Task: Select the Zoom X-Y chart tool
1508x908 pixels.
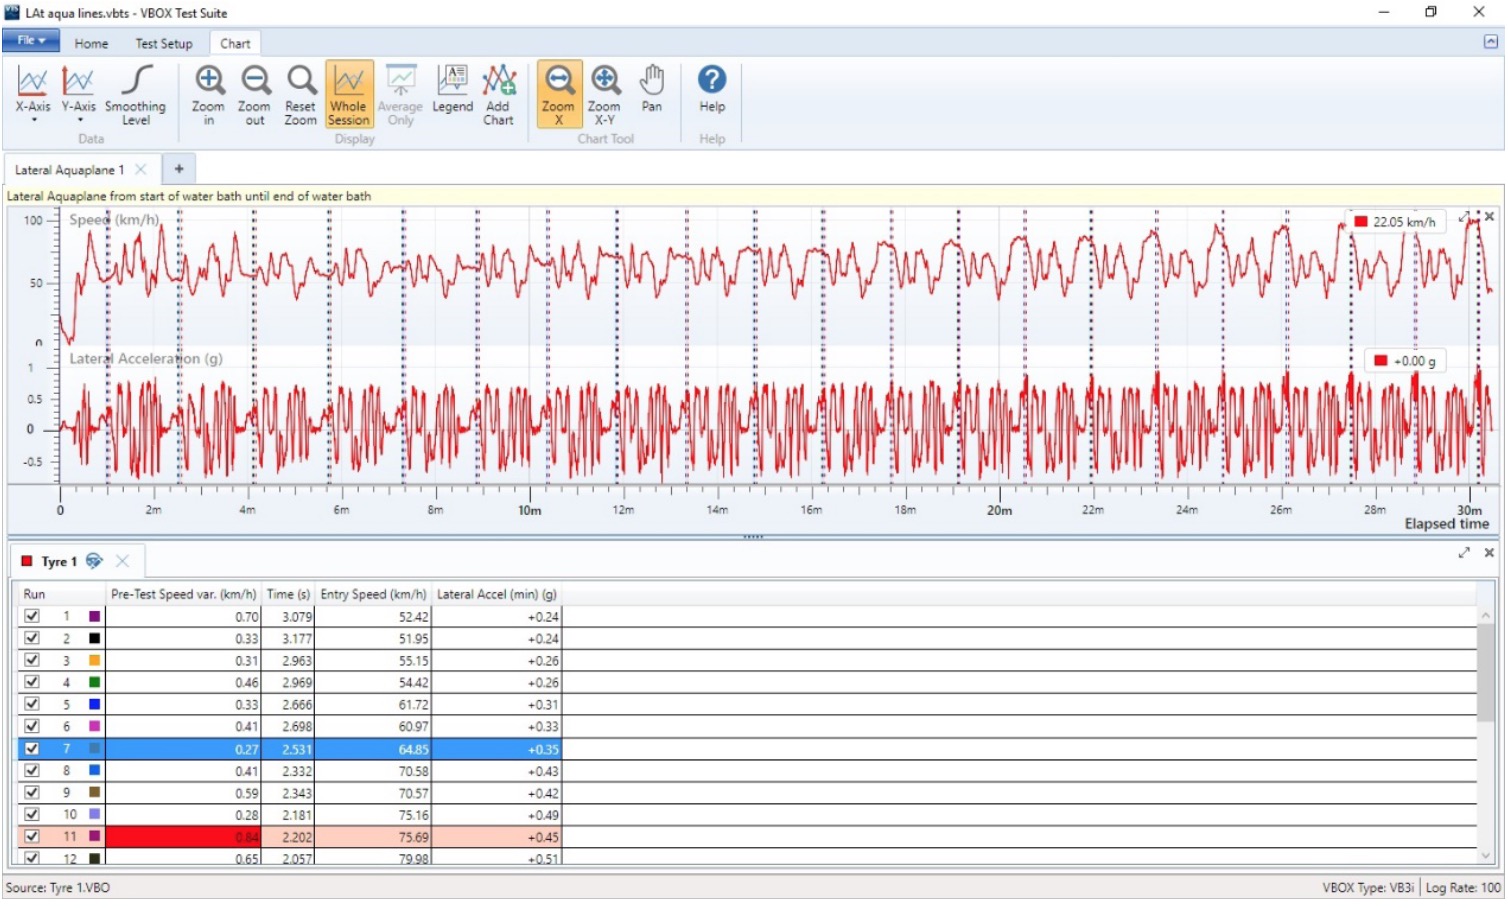Action: pos(604,94)
